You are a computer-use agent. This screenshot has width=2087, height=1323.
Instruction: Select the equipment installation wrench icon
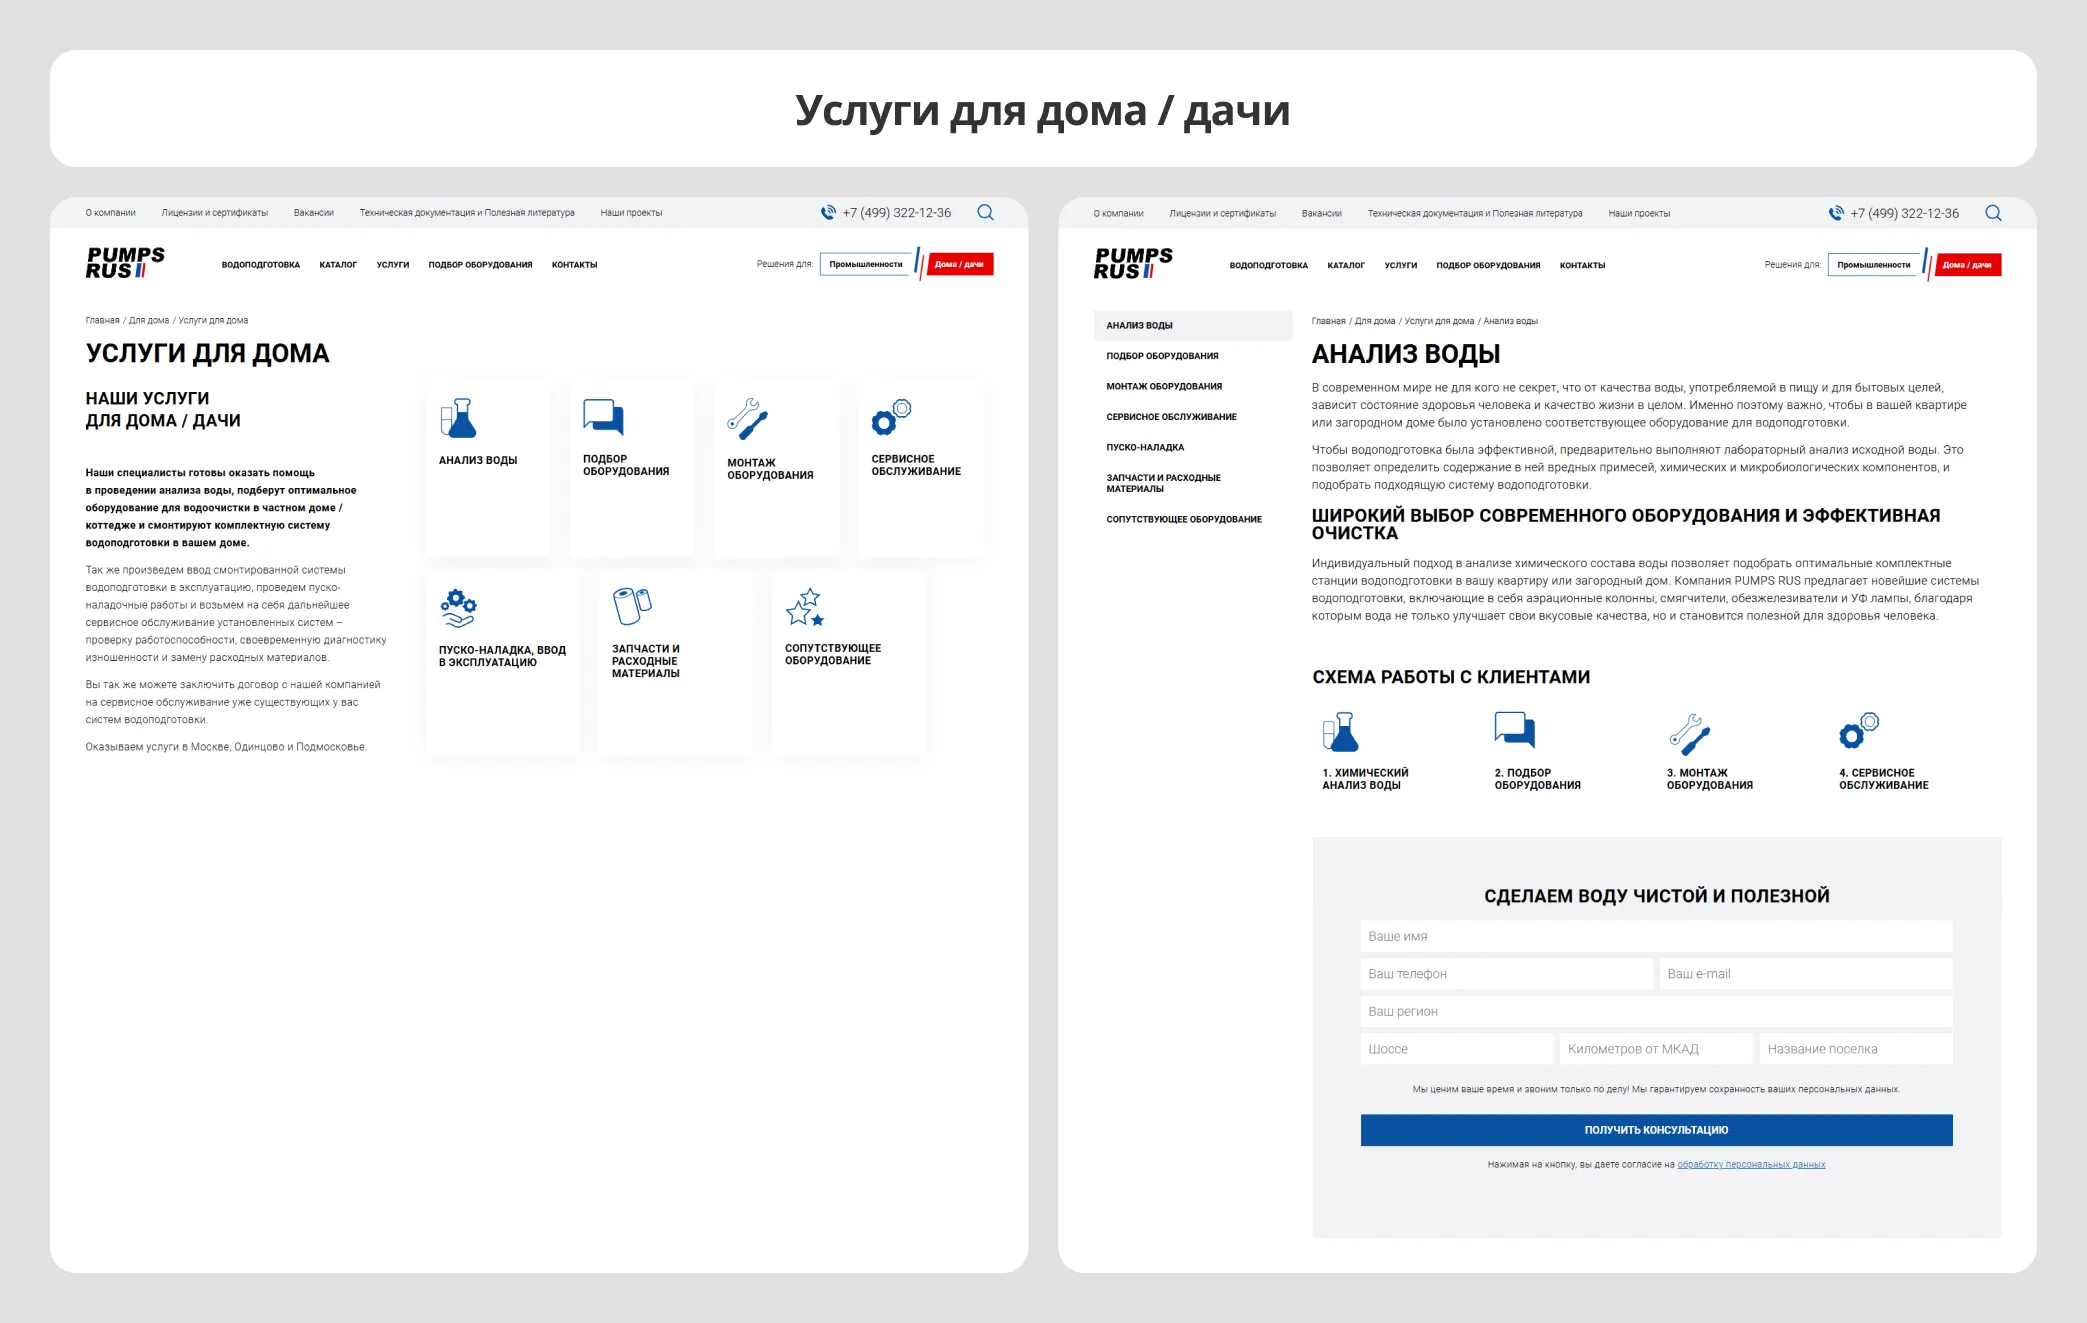(747, 419)
